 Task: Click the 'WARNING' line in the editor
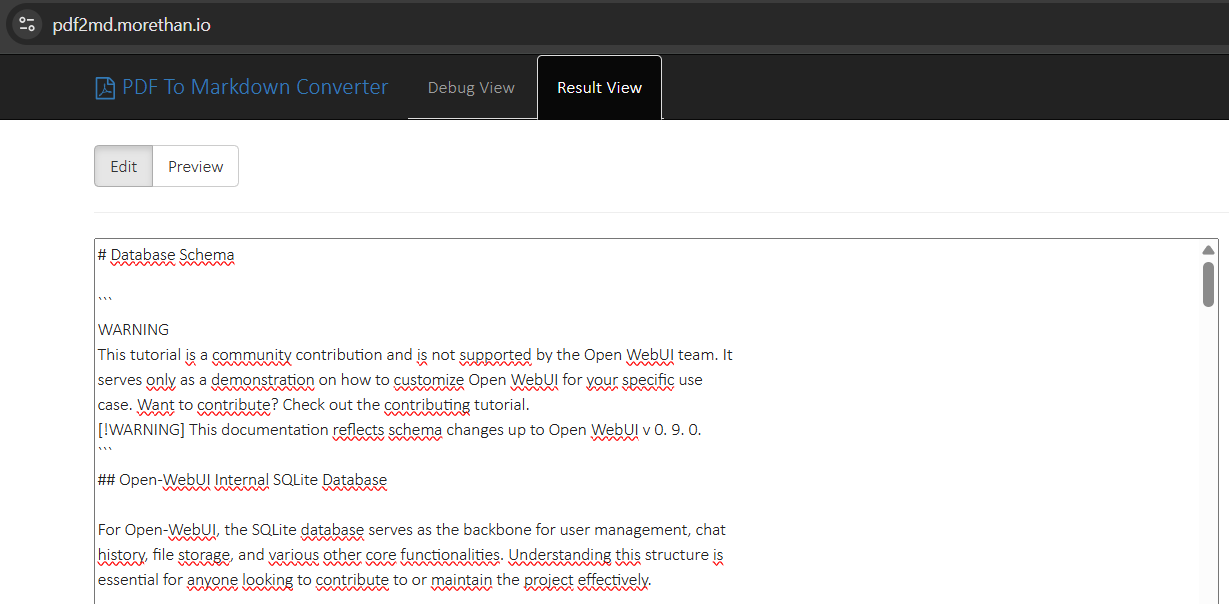pyautogui.click(x=133, y=330)
